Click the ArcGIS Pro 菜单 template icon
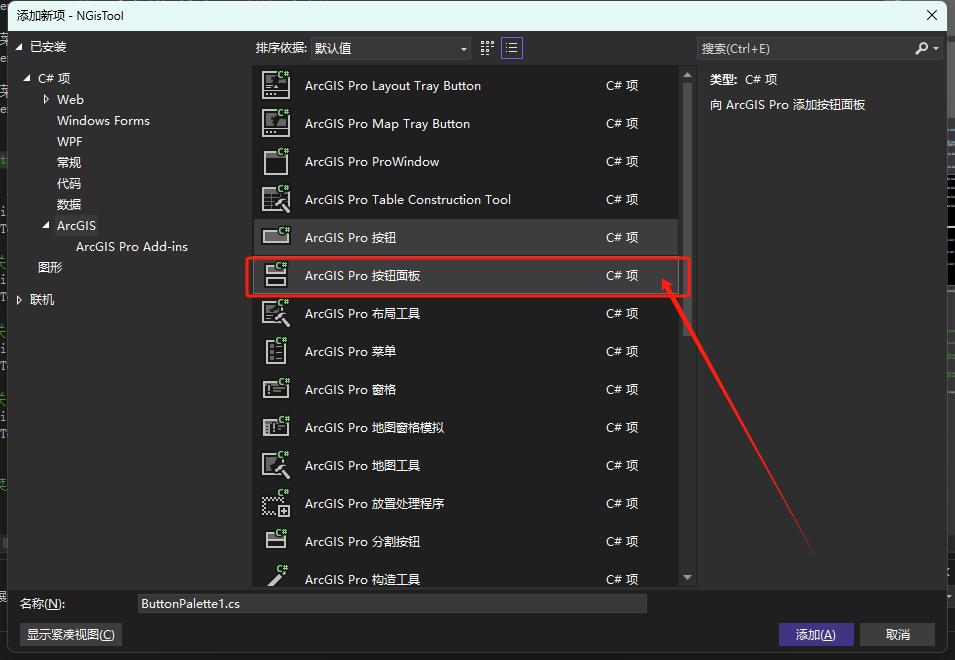 [x=276, y=351]
